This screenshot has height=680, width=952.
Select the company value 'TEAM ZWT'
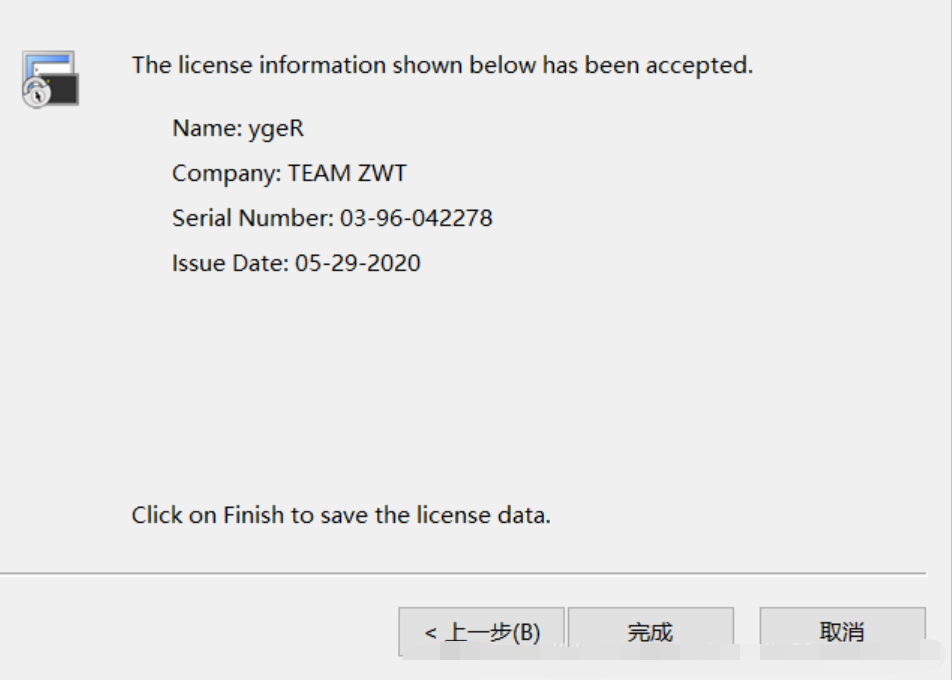[x=347, y=173]
